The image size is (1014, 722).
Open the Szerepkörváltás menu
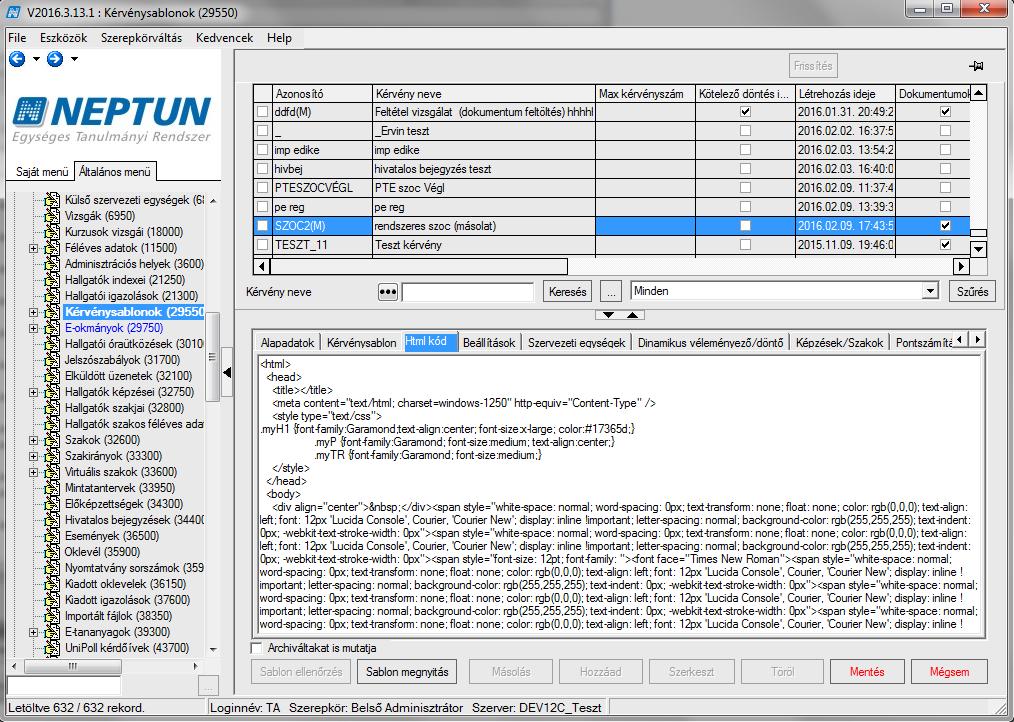142,38
